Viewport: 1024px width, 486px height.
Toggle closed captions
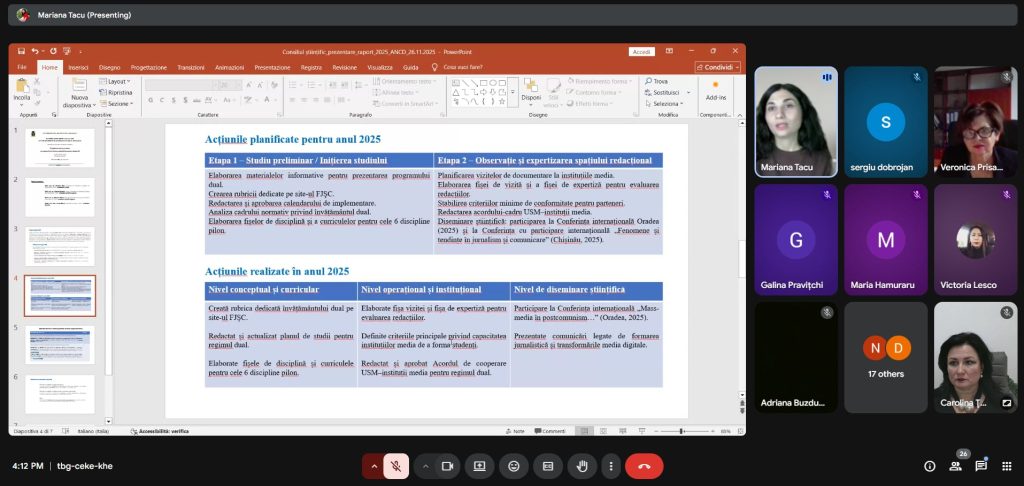(548, 466)
